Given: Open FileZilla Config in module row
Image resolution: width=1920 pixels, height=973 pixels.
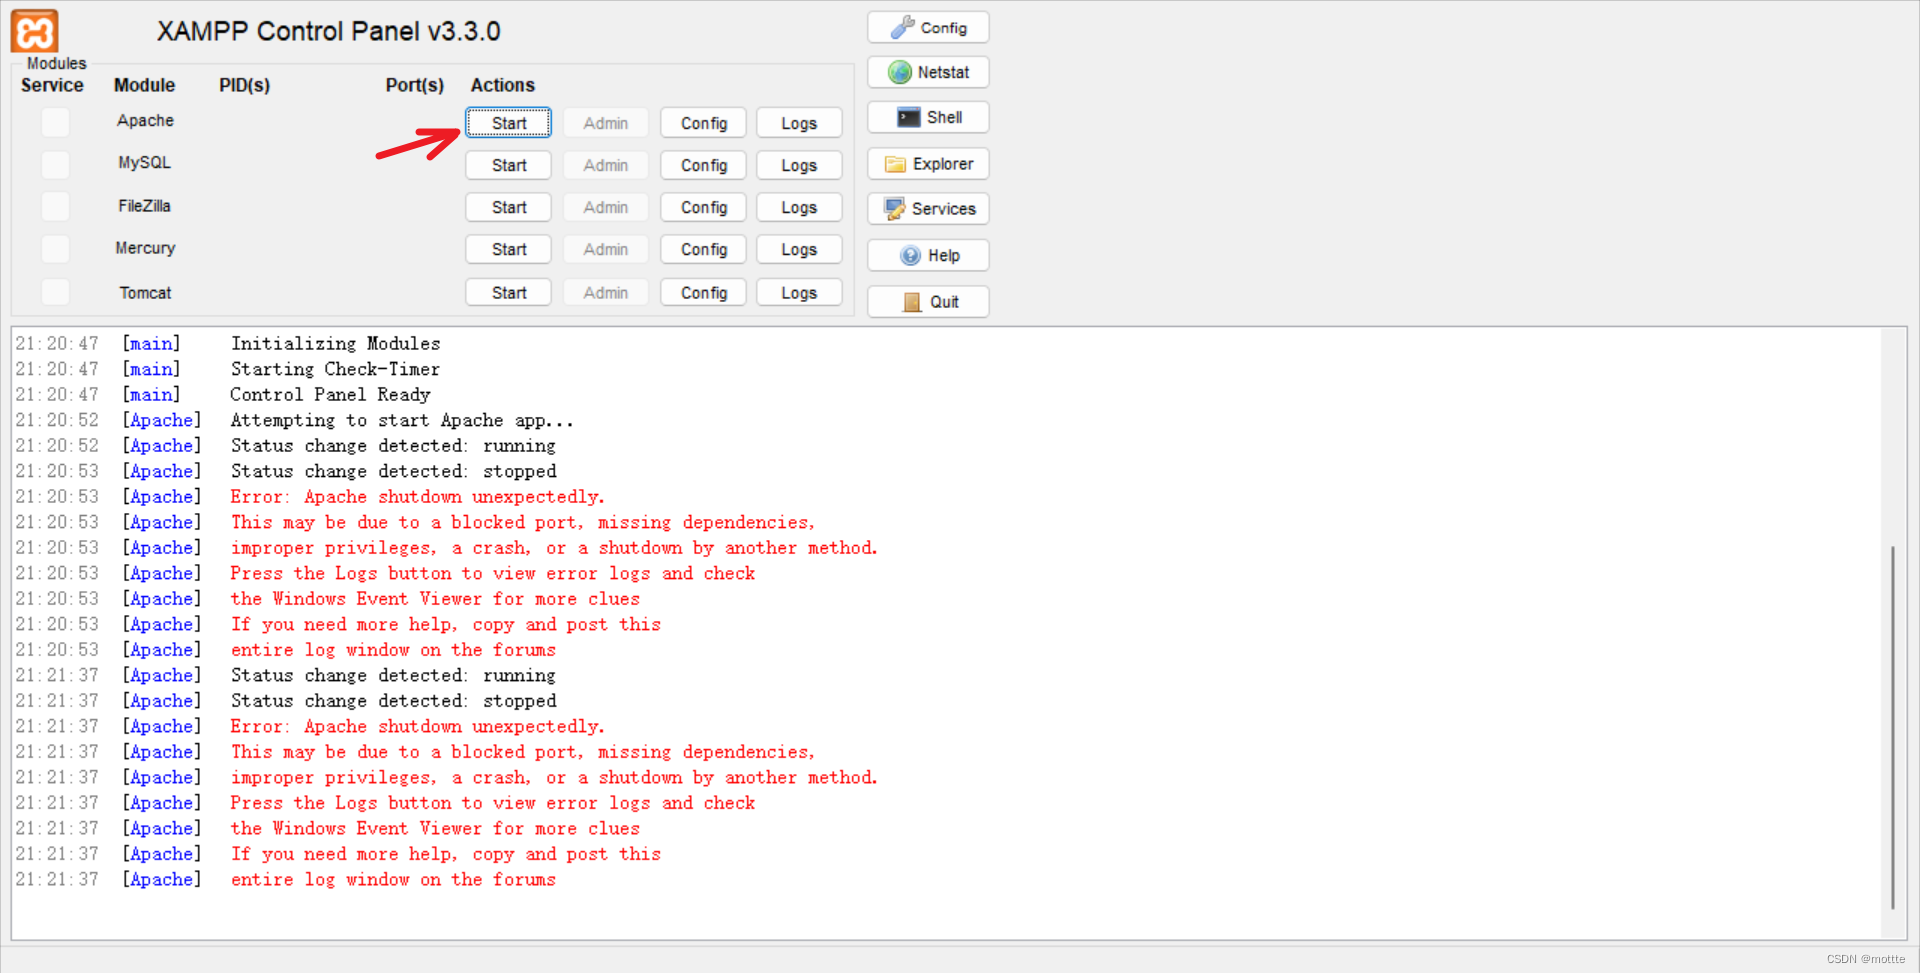Looking at the screenshot, I should click(x=703, y=207).
